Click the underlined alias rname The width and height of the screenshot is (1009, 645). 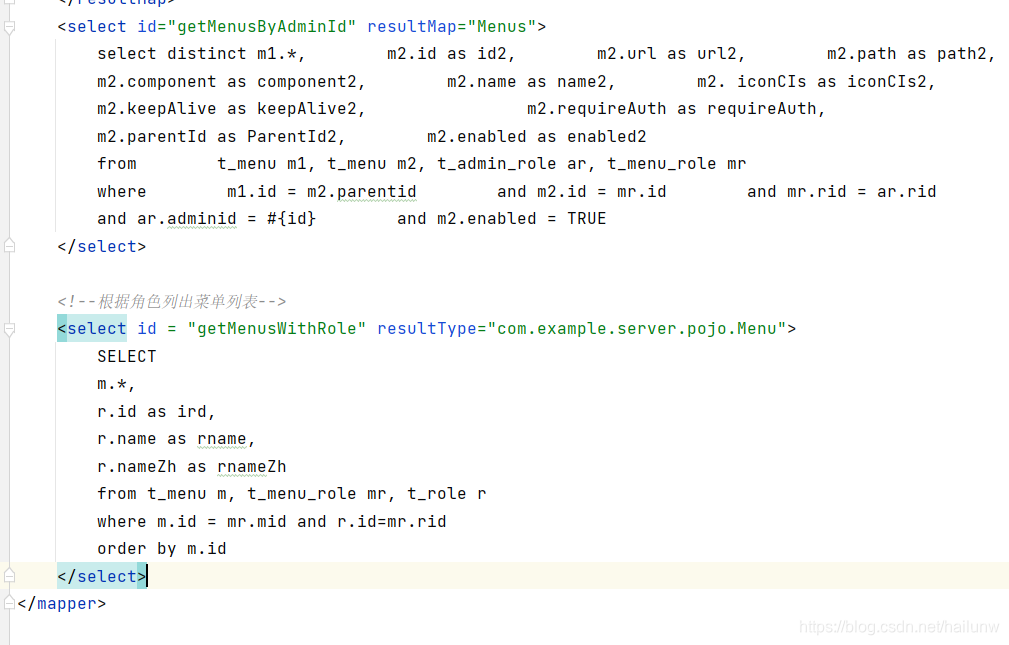(221, 439)
